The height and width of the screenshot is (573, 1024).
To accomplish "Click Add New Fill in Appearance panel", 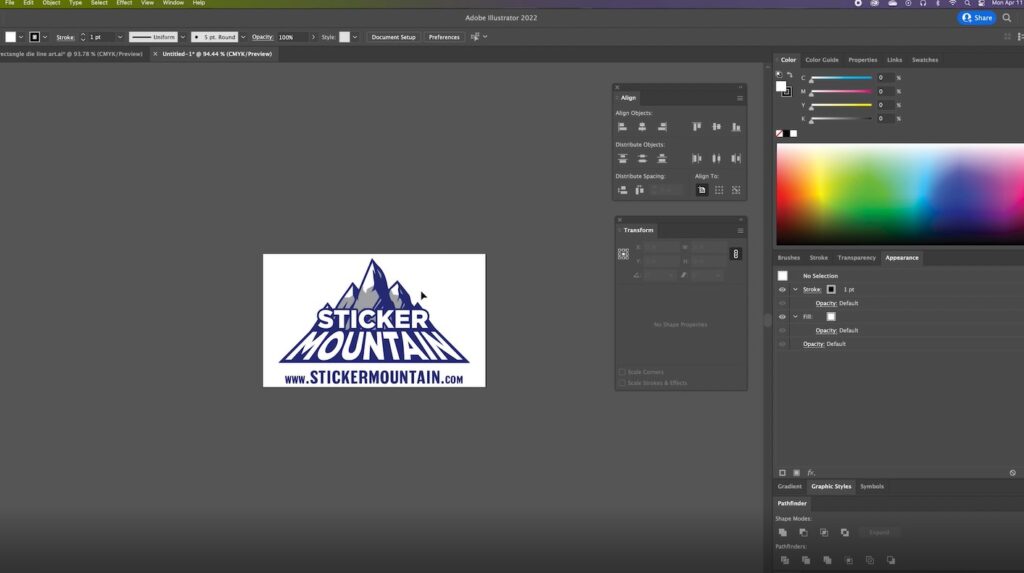I will [796, 472].
